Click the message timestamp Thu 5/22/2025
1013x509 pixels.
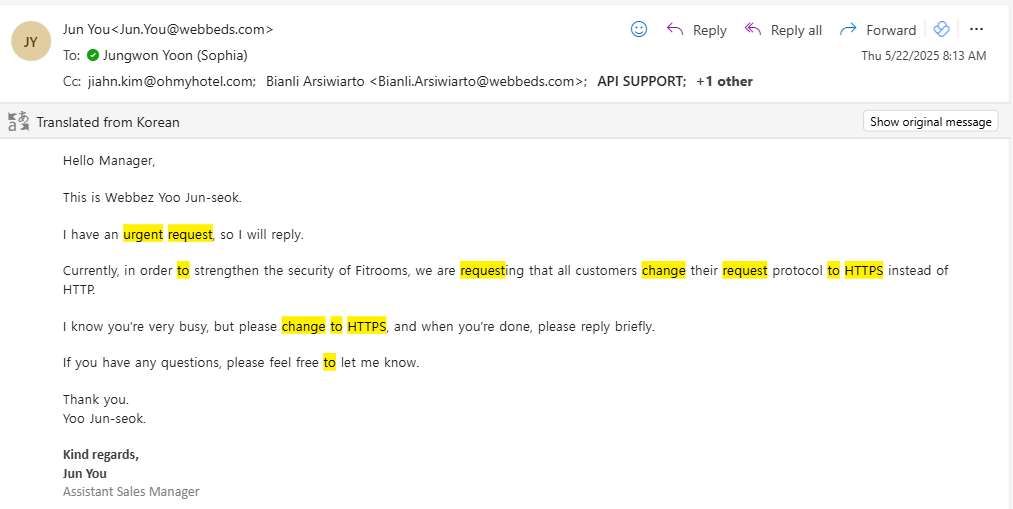click(x=923, y=55)
